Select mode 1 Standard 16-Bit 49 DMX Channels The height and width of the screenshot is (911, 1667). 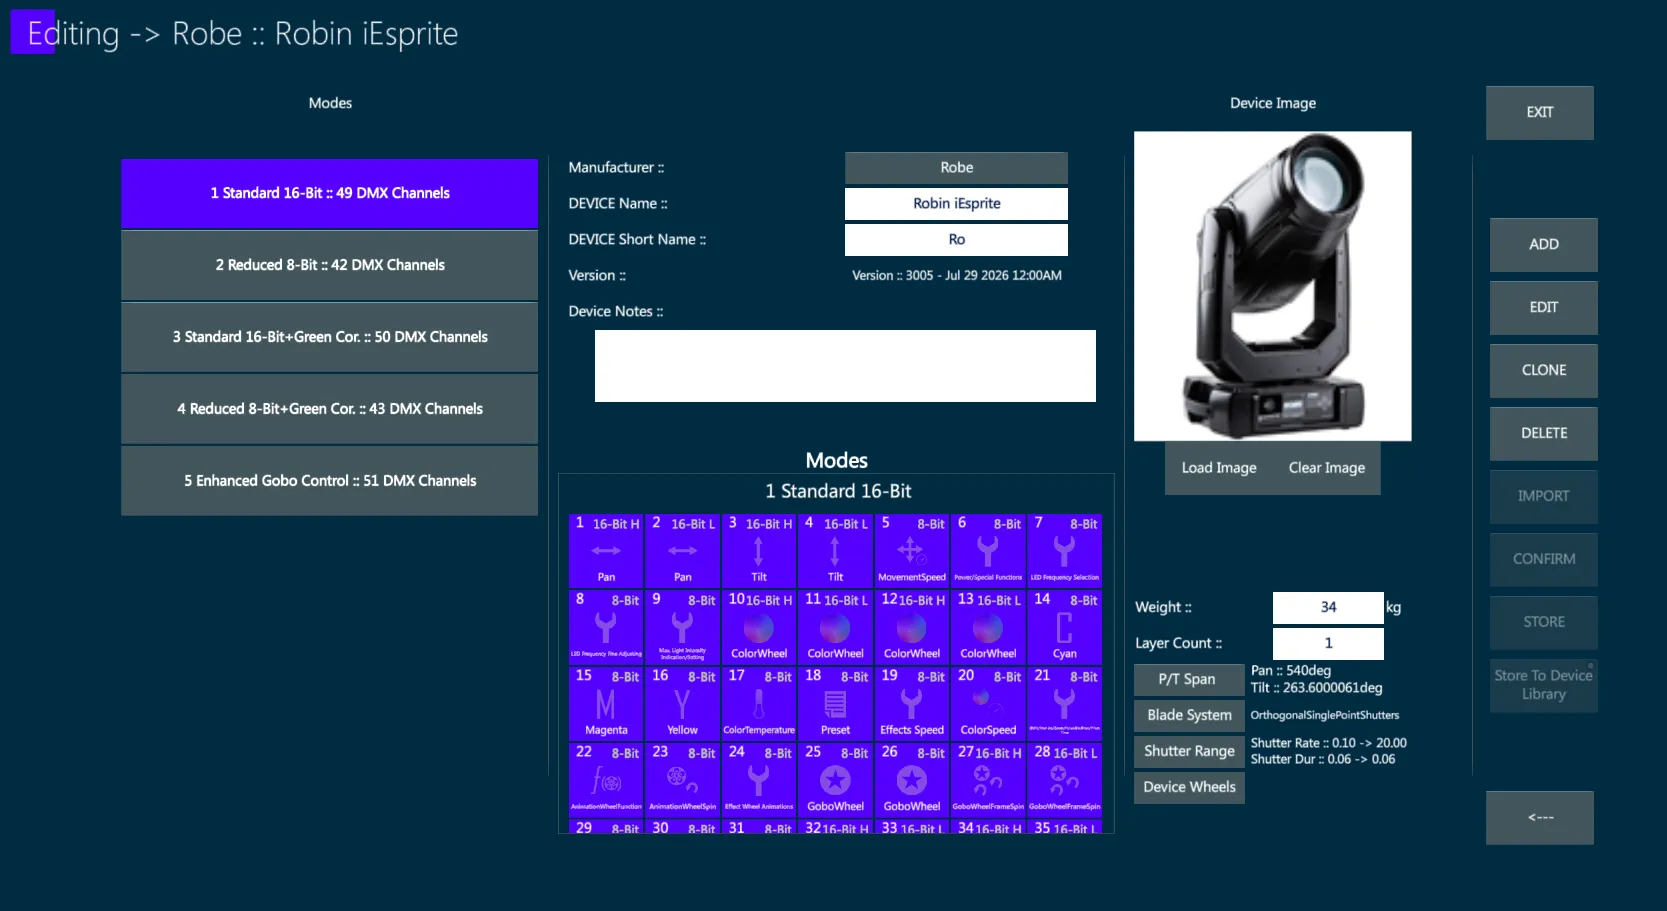point(330,193)
